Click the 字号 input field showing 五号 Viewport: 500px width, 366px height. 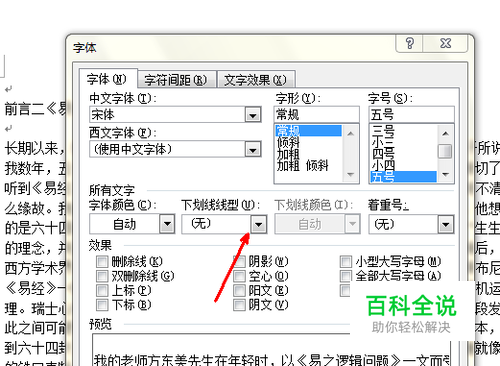tap(411, 115)
